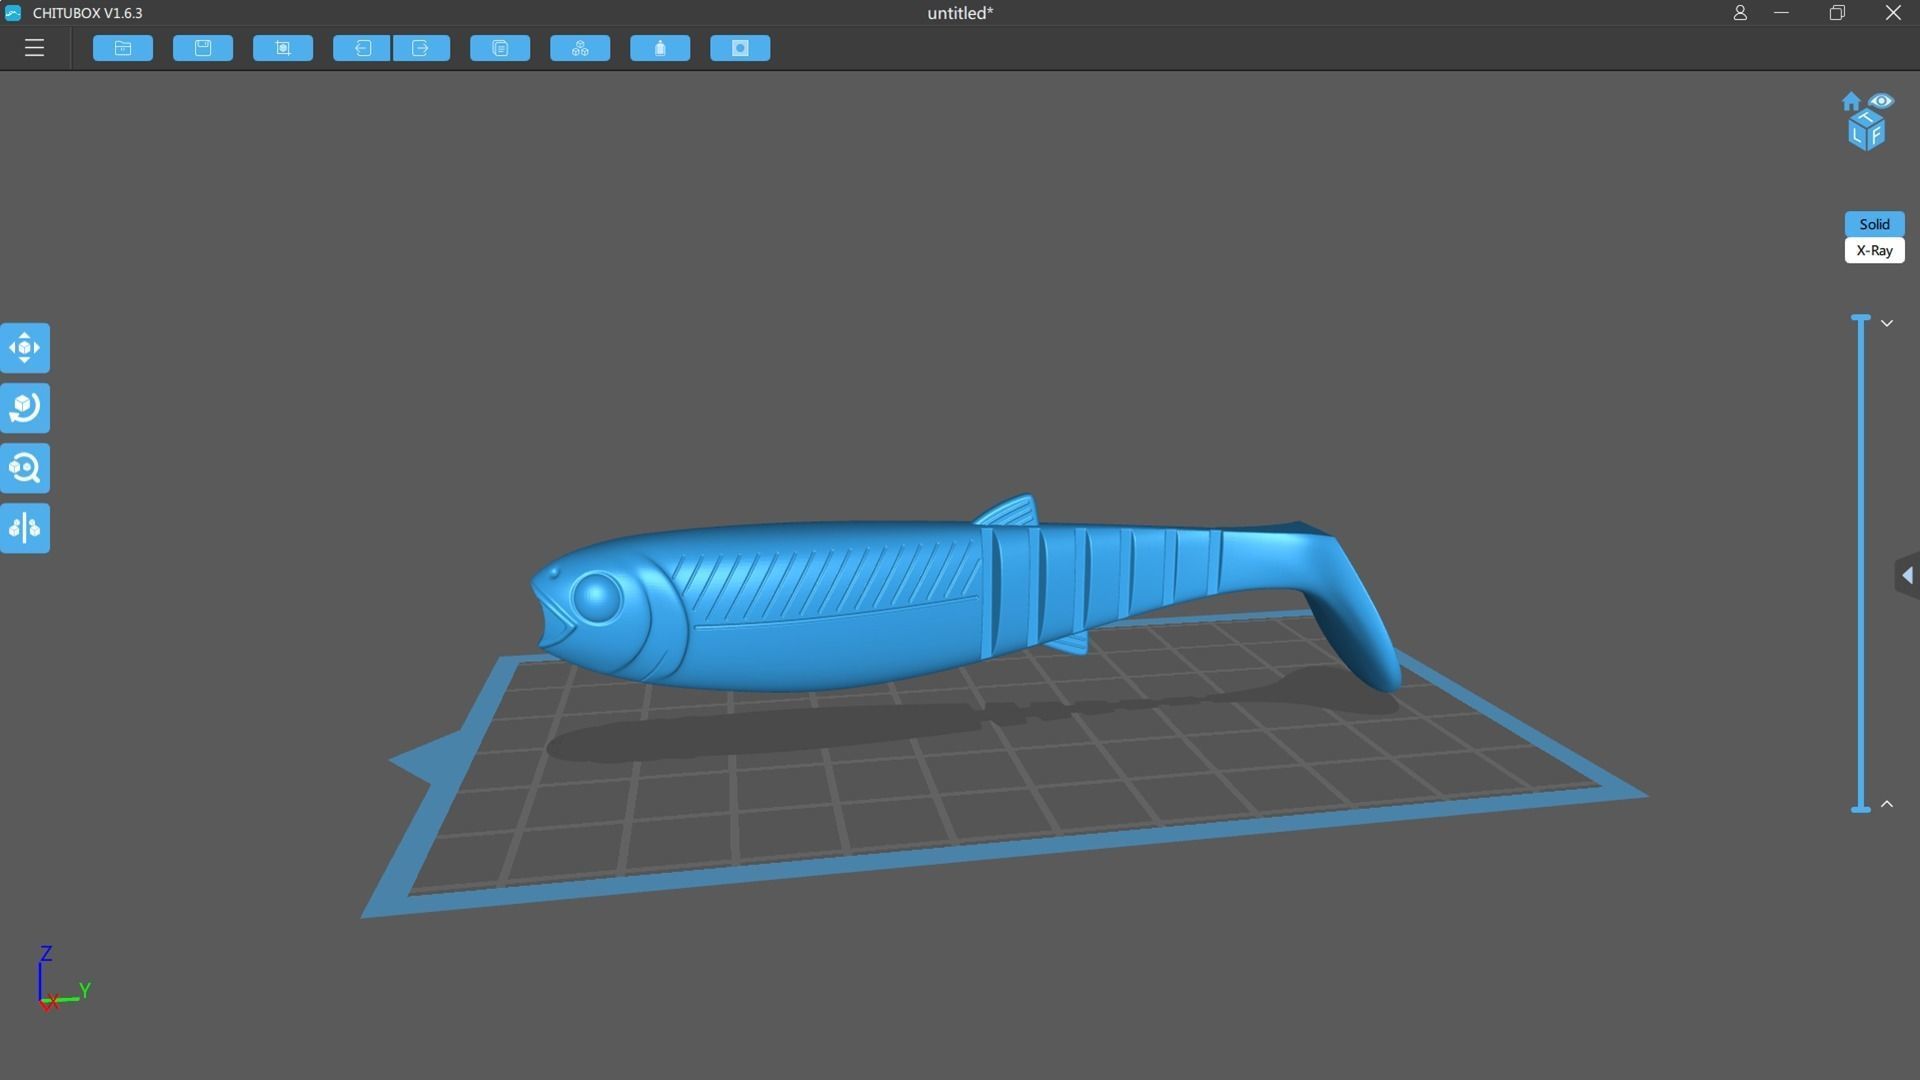Expand the collapsed right side panel arrow
Viewport: 1920px width, 1080px height.
pos(1908,575)
